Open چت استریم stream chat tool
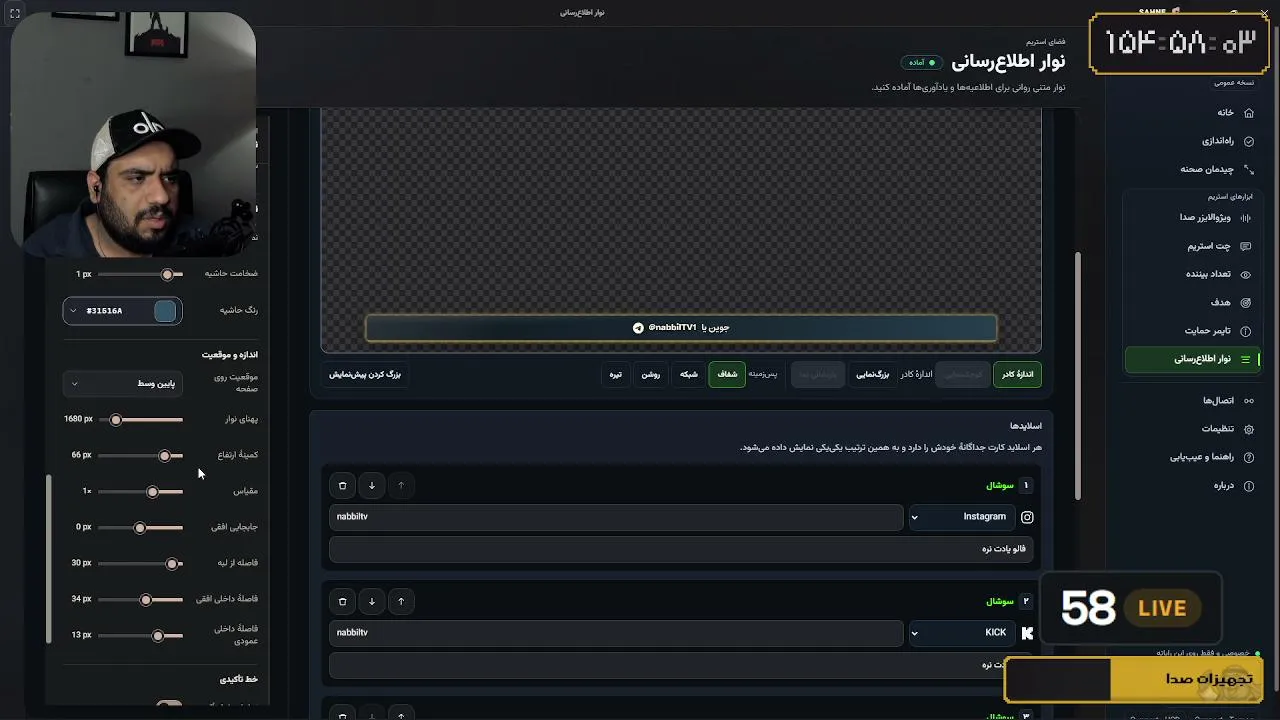This screenshot has height=720, width=1280. pos(1191,246)
